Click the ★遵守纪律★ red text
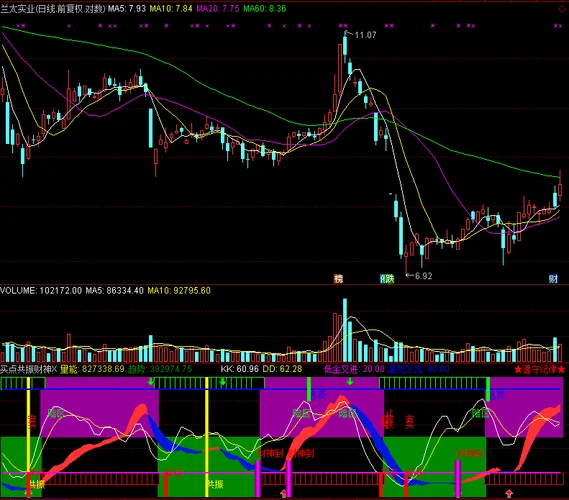This screenshot has height=500, width=569. 540,370
